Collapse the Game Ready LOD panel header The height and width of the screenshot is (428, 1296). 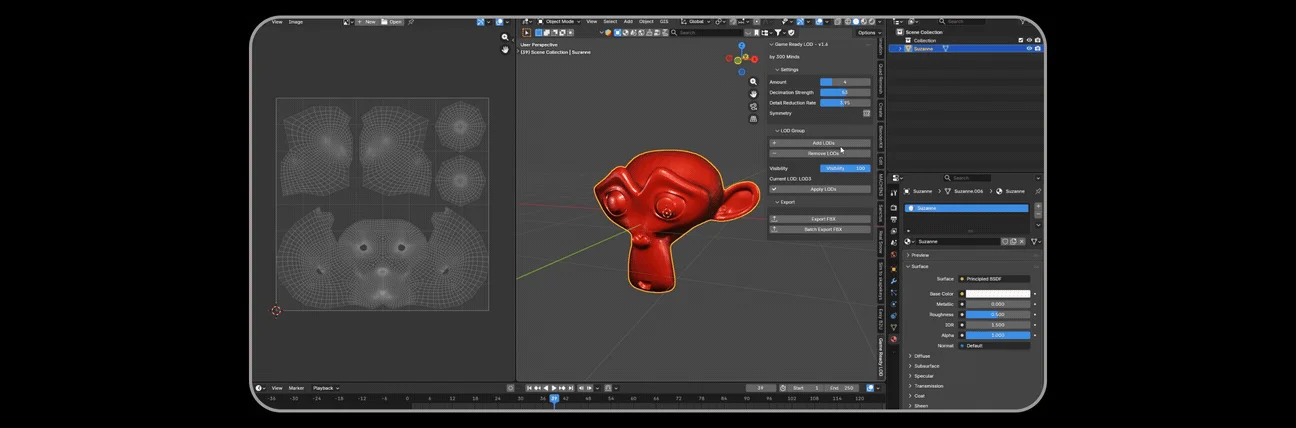click(x=800, y=44)
